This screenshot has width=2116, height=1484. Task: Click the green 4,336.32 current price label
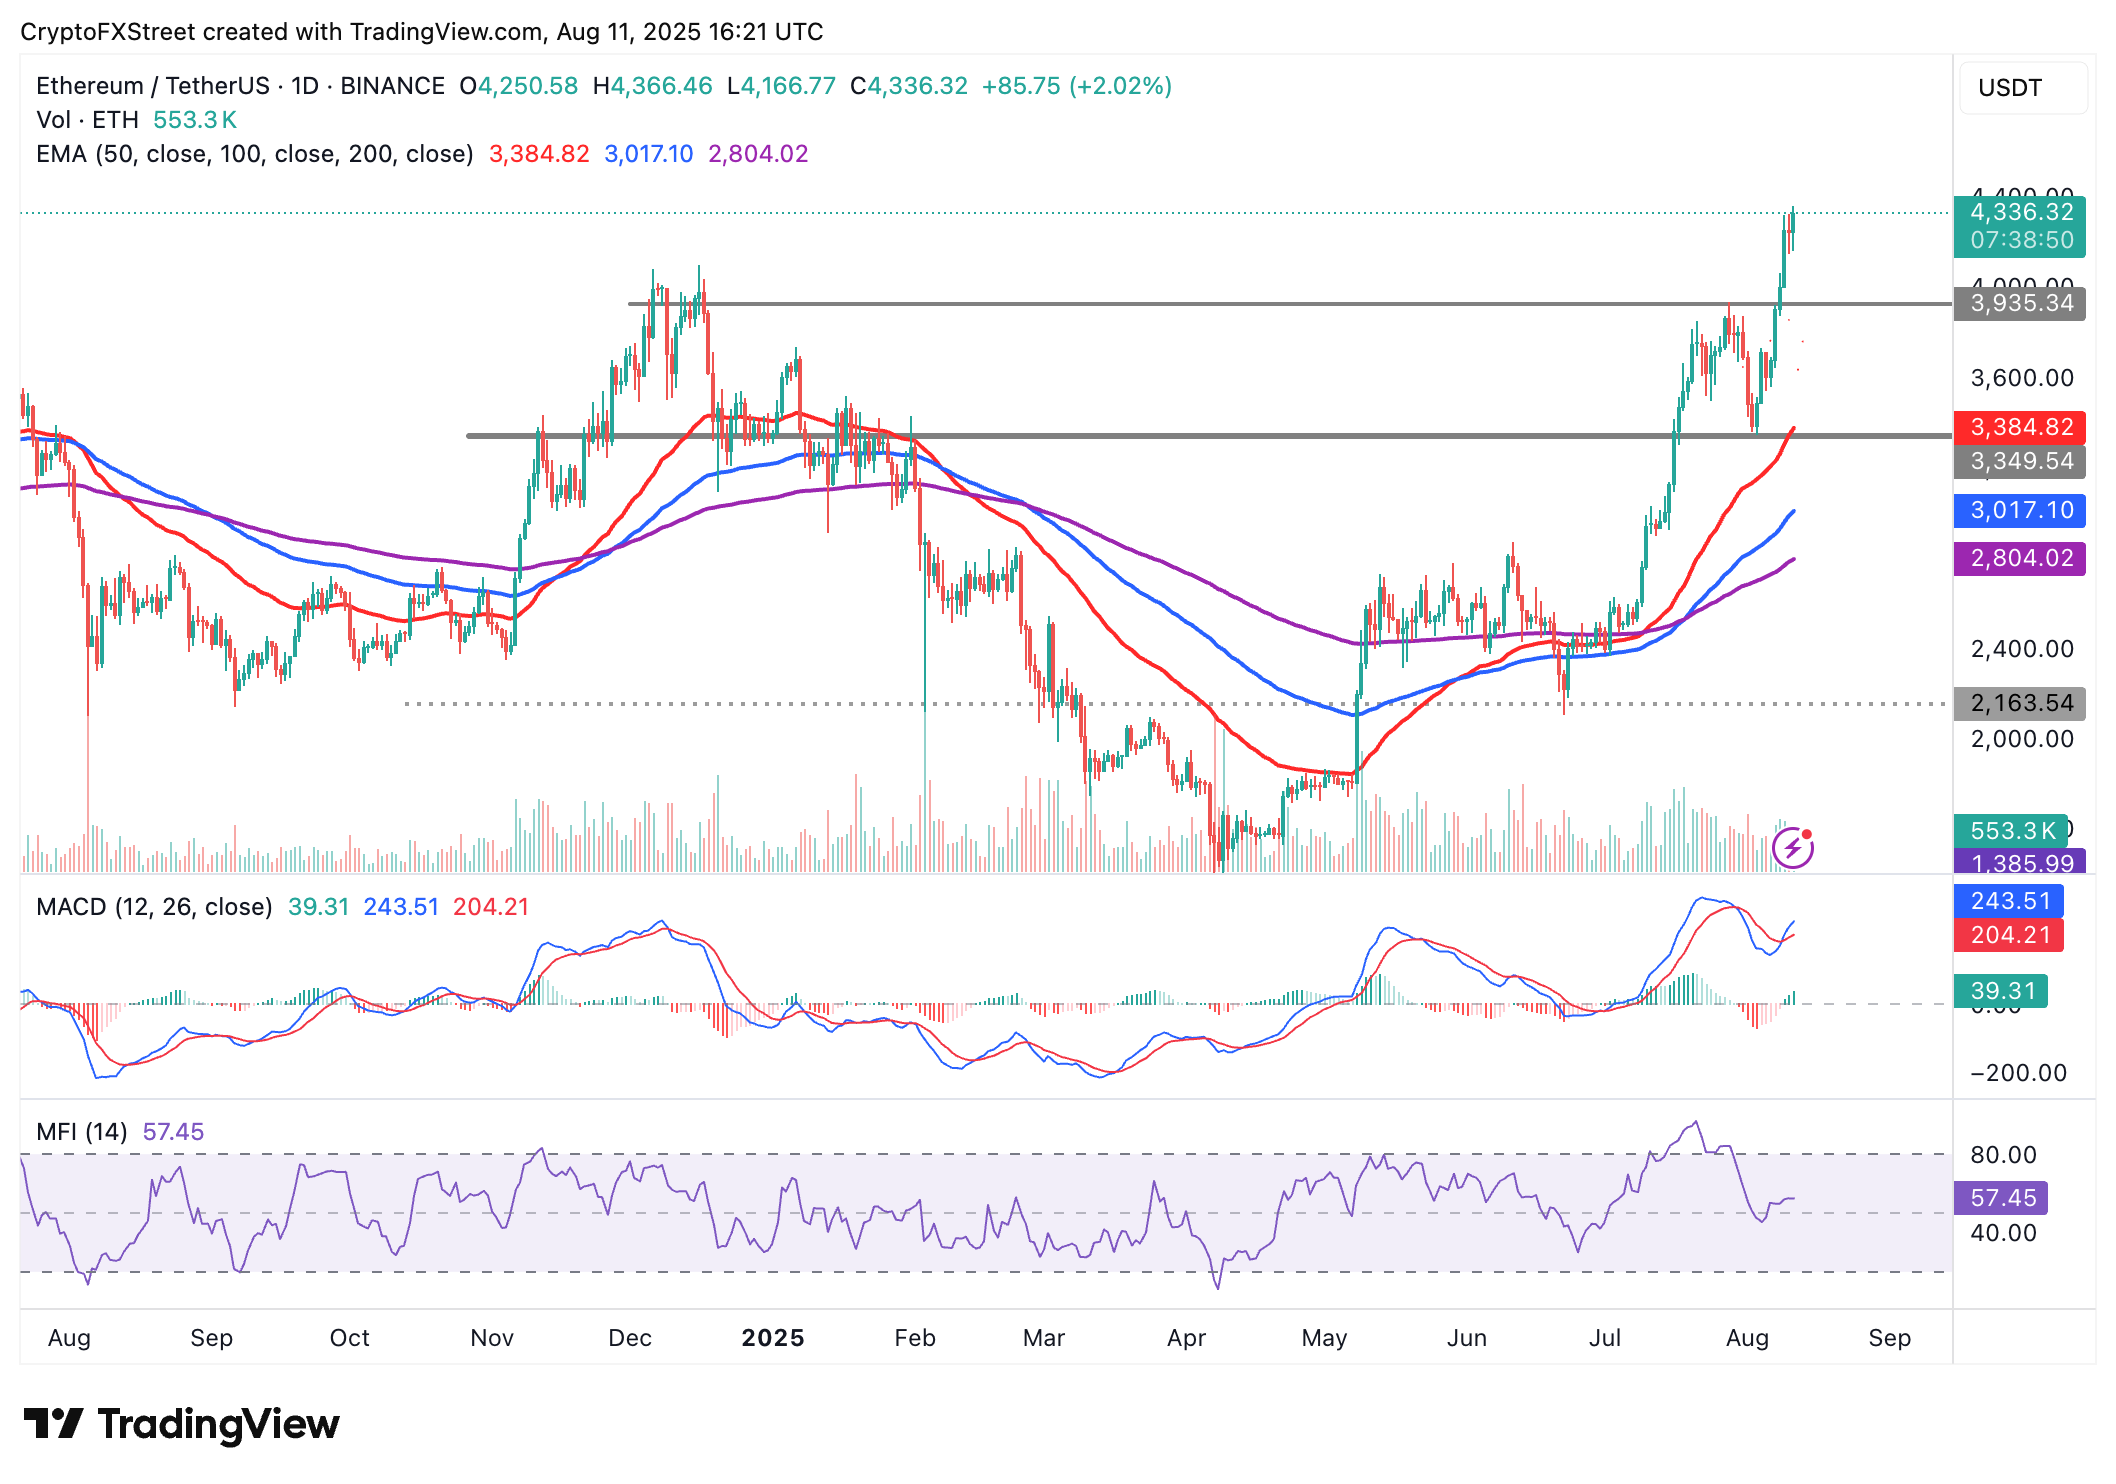tap(2020, 213)
